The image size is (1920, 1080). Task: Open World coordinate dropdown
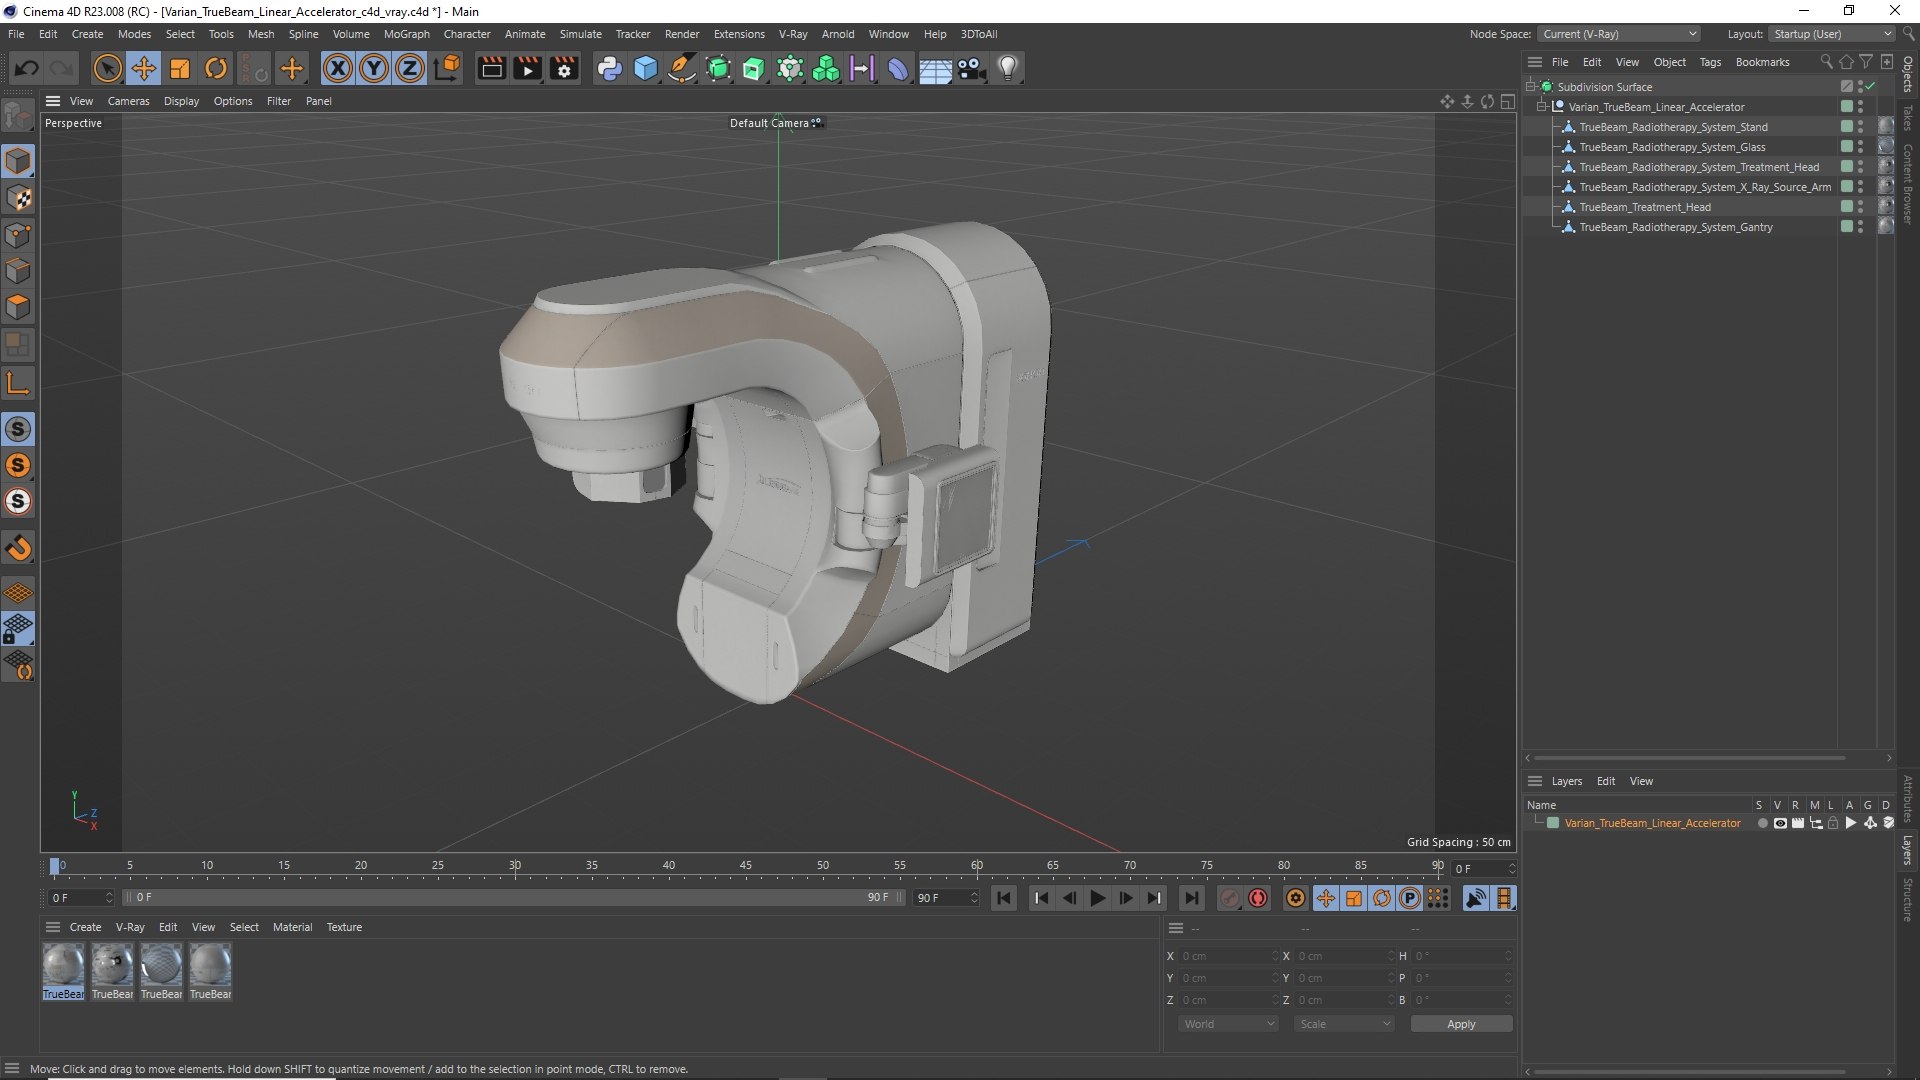tap(1229, 1024)
